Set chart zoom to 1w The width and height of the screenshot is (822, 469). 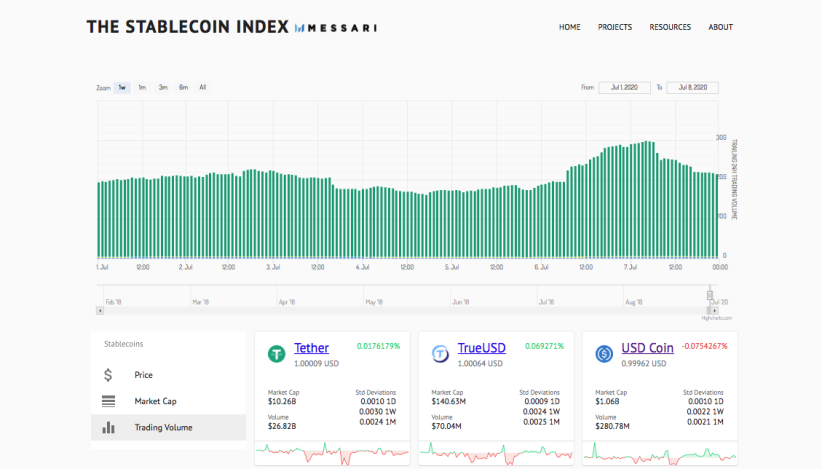(x=122, y=88)
